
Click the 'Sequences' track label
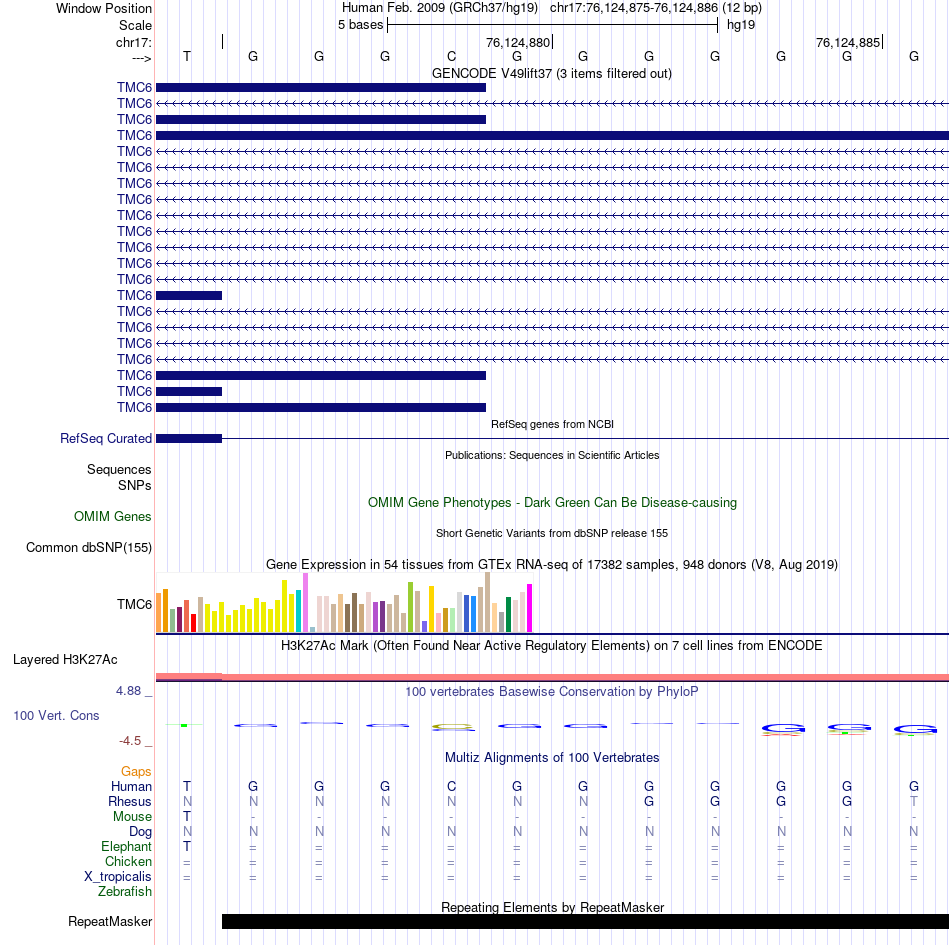tap(119, 469)
